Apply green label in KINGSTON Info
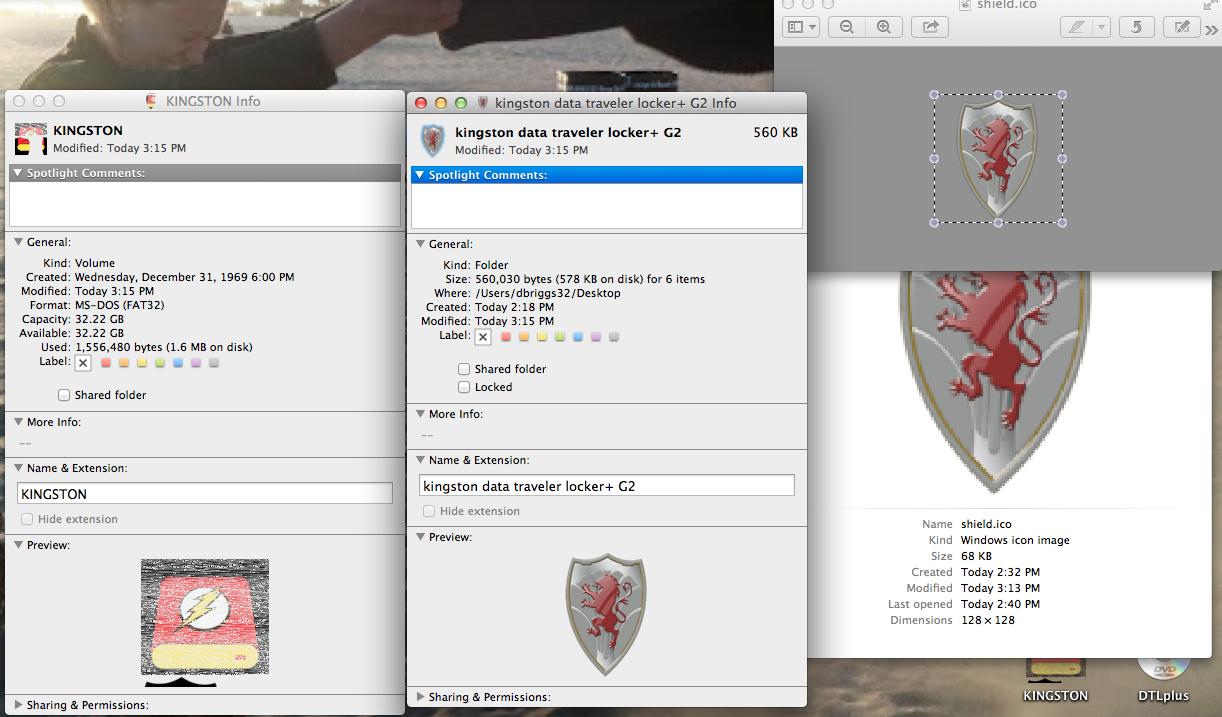1222x717 pixels. [160, 363]
